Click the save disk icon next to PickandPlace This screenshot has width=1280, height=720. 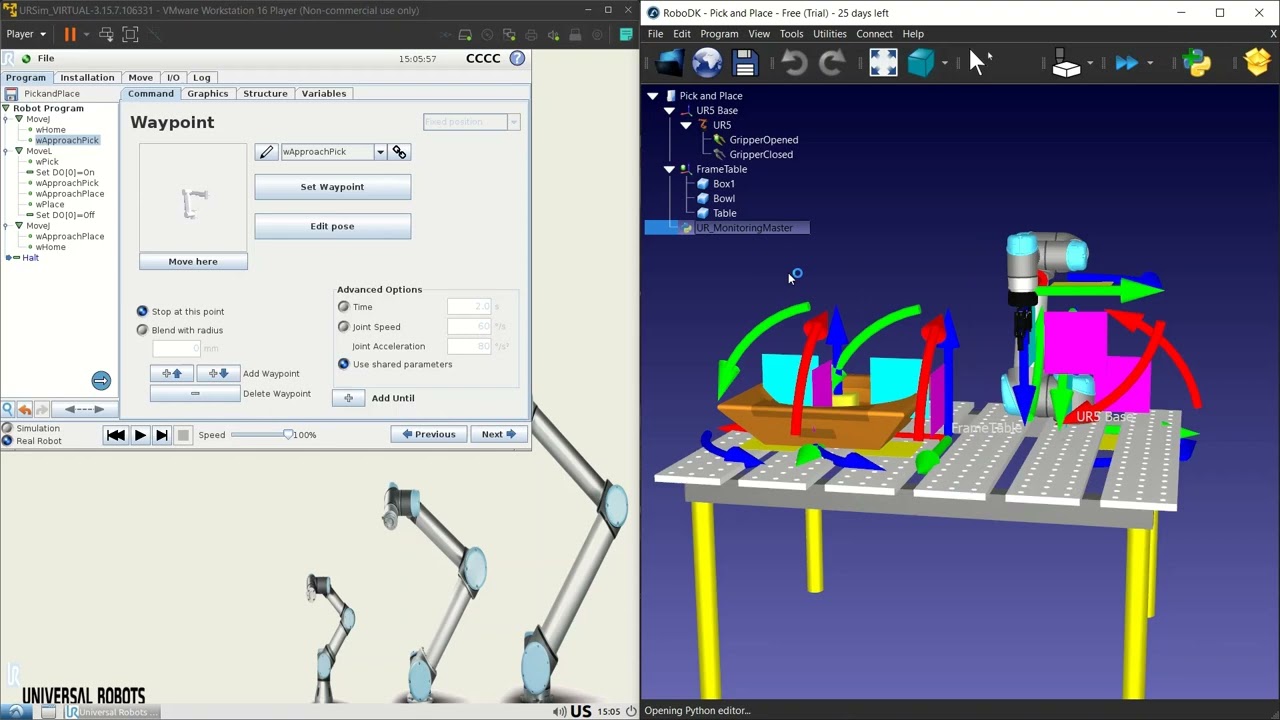click(x=11, y=93)
